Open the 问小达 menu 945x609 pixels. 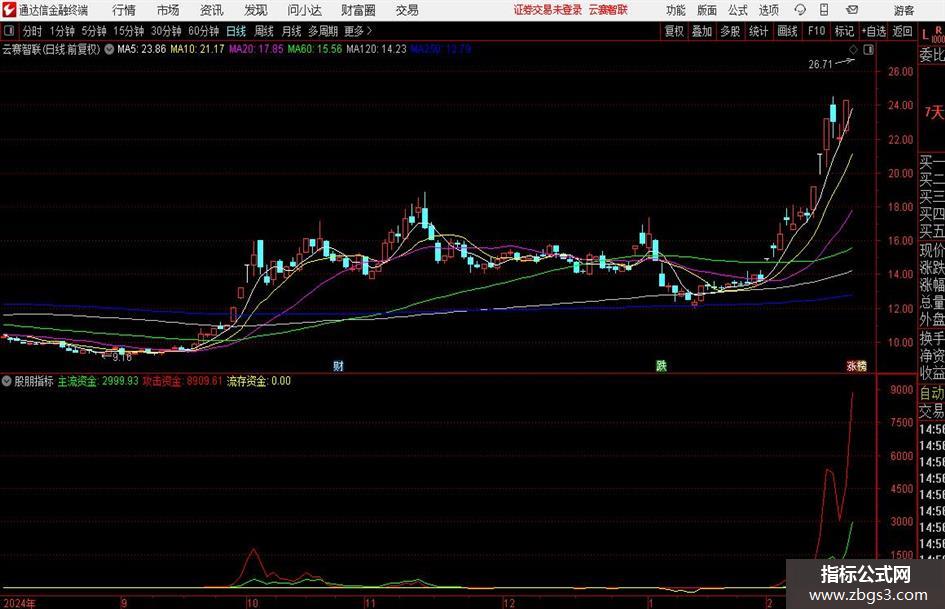point(304,10)
